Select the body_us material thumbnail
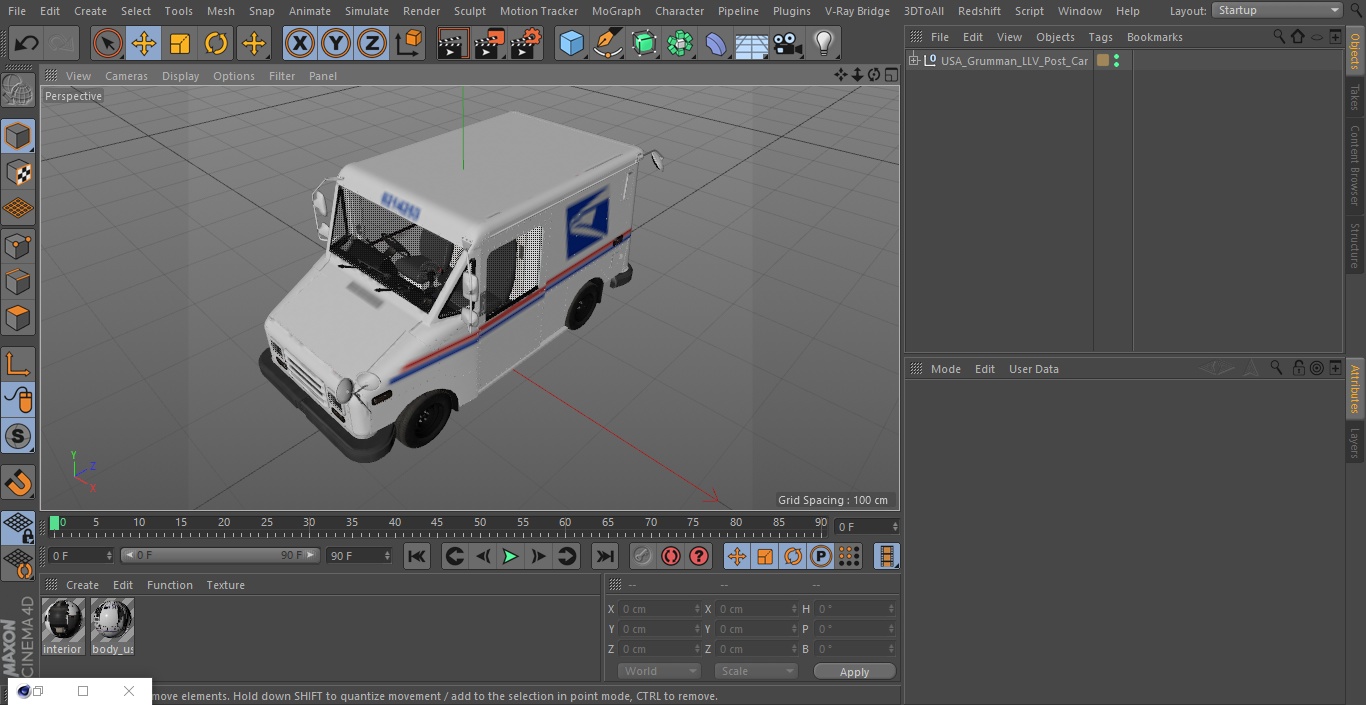1366x705 pixels. click(x=112, y=622)
